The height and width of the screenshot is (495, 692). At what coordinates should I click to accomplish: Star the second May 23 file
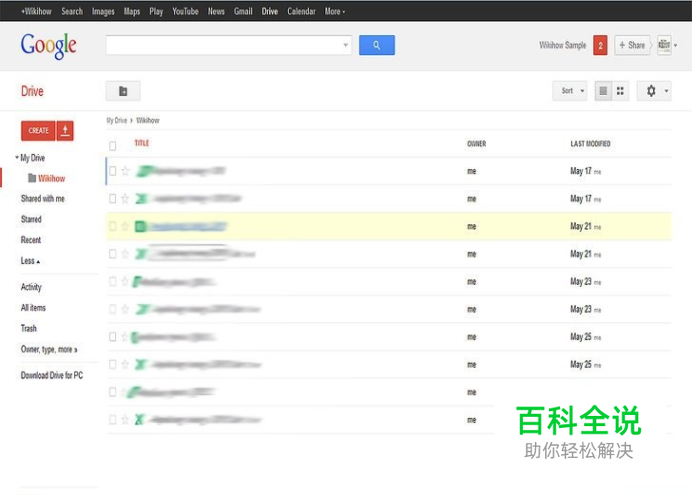click(125, 309)
